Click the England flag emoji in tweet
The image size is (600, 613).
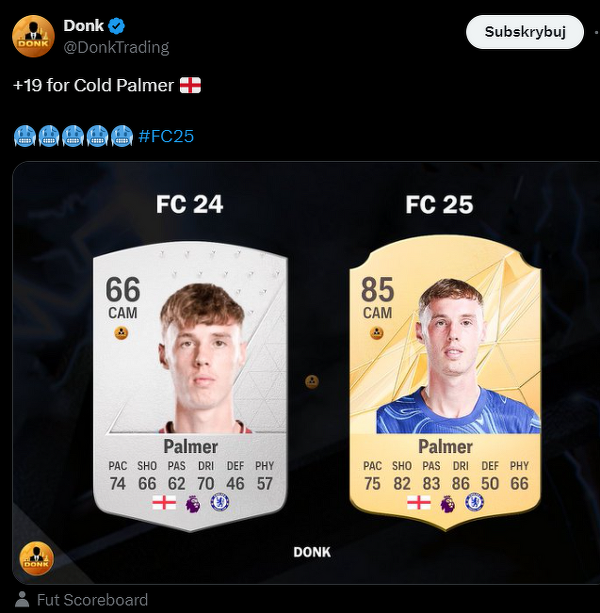pos(190,85)
